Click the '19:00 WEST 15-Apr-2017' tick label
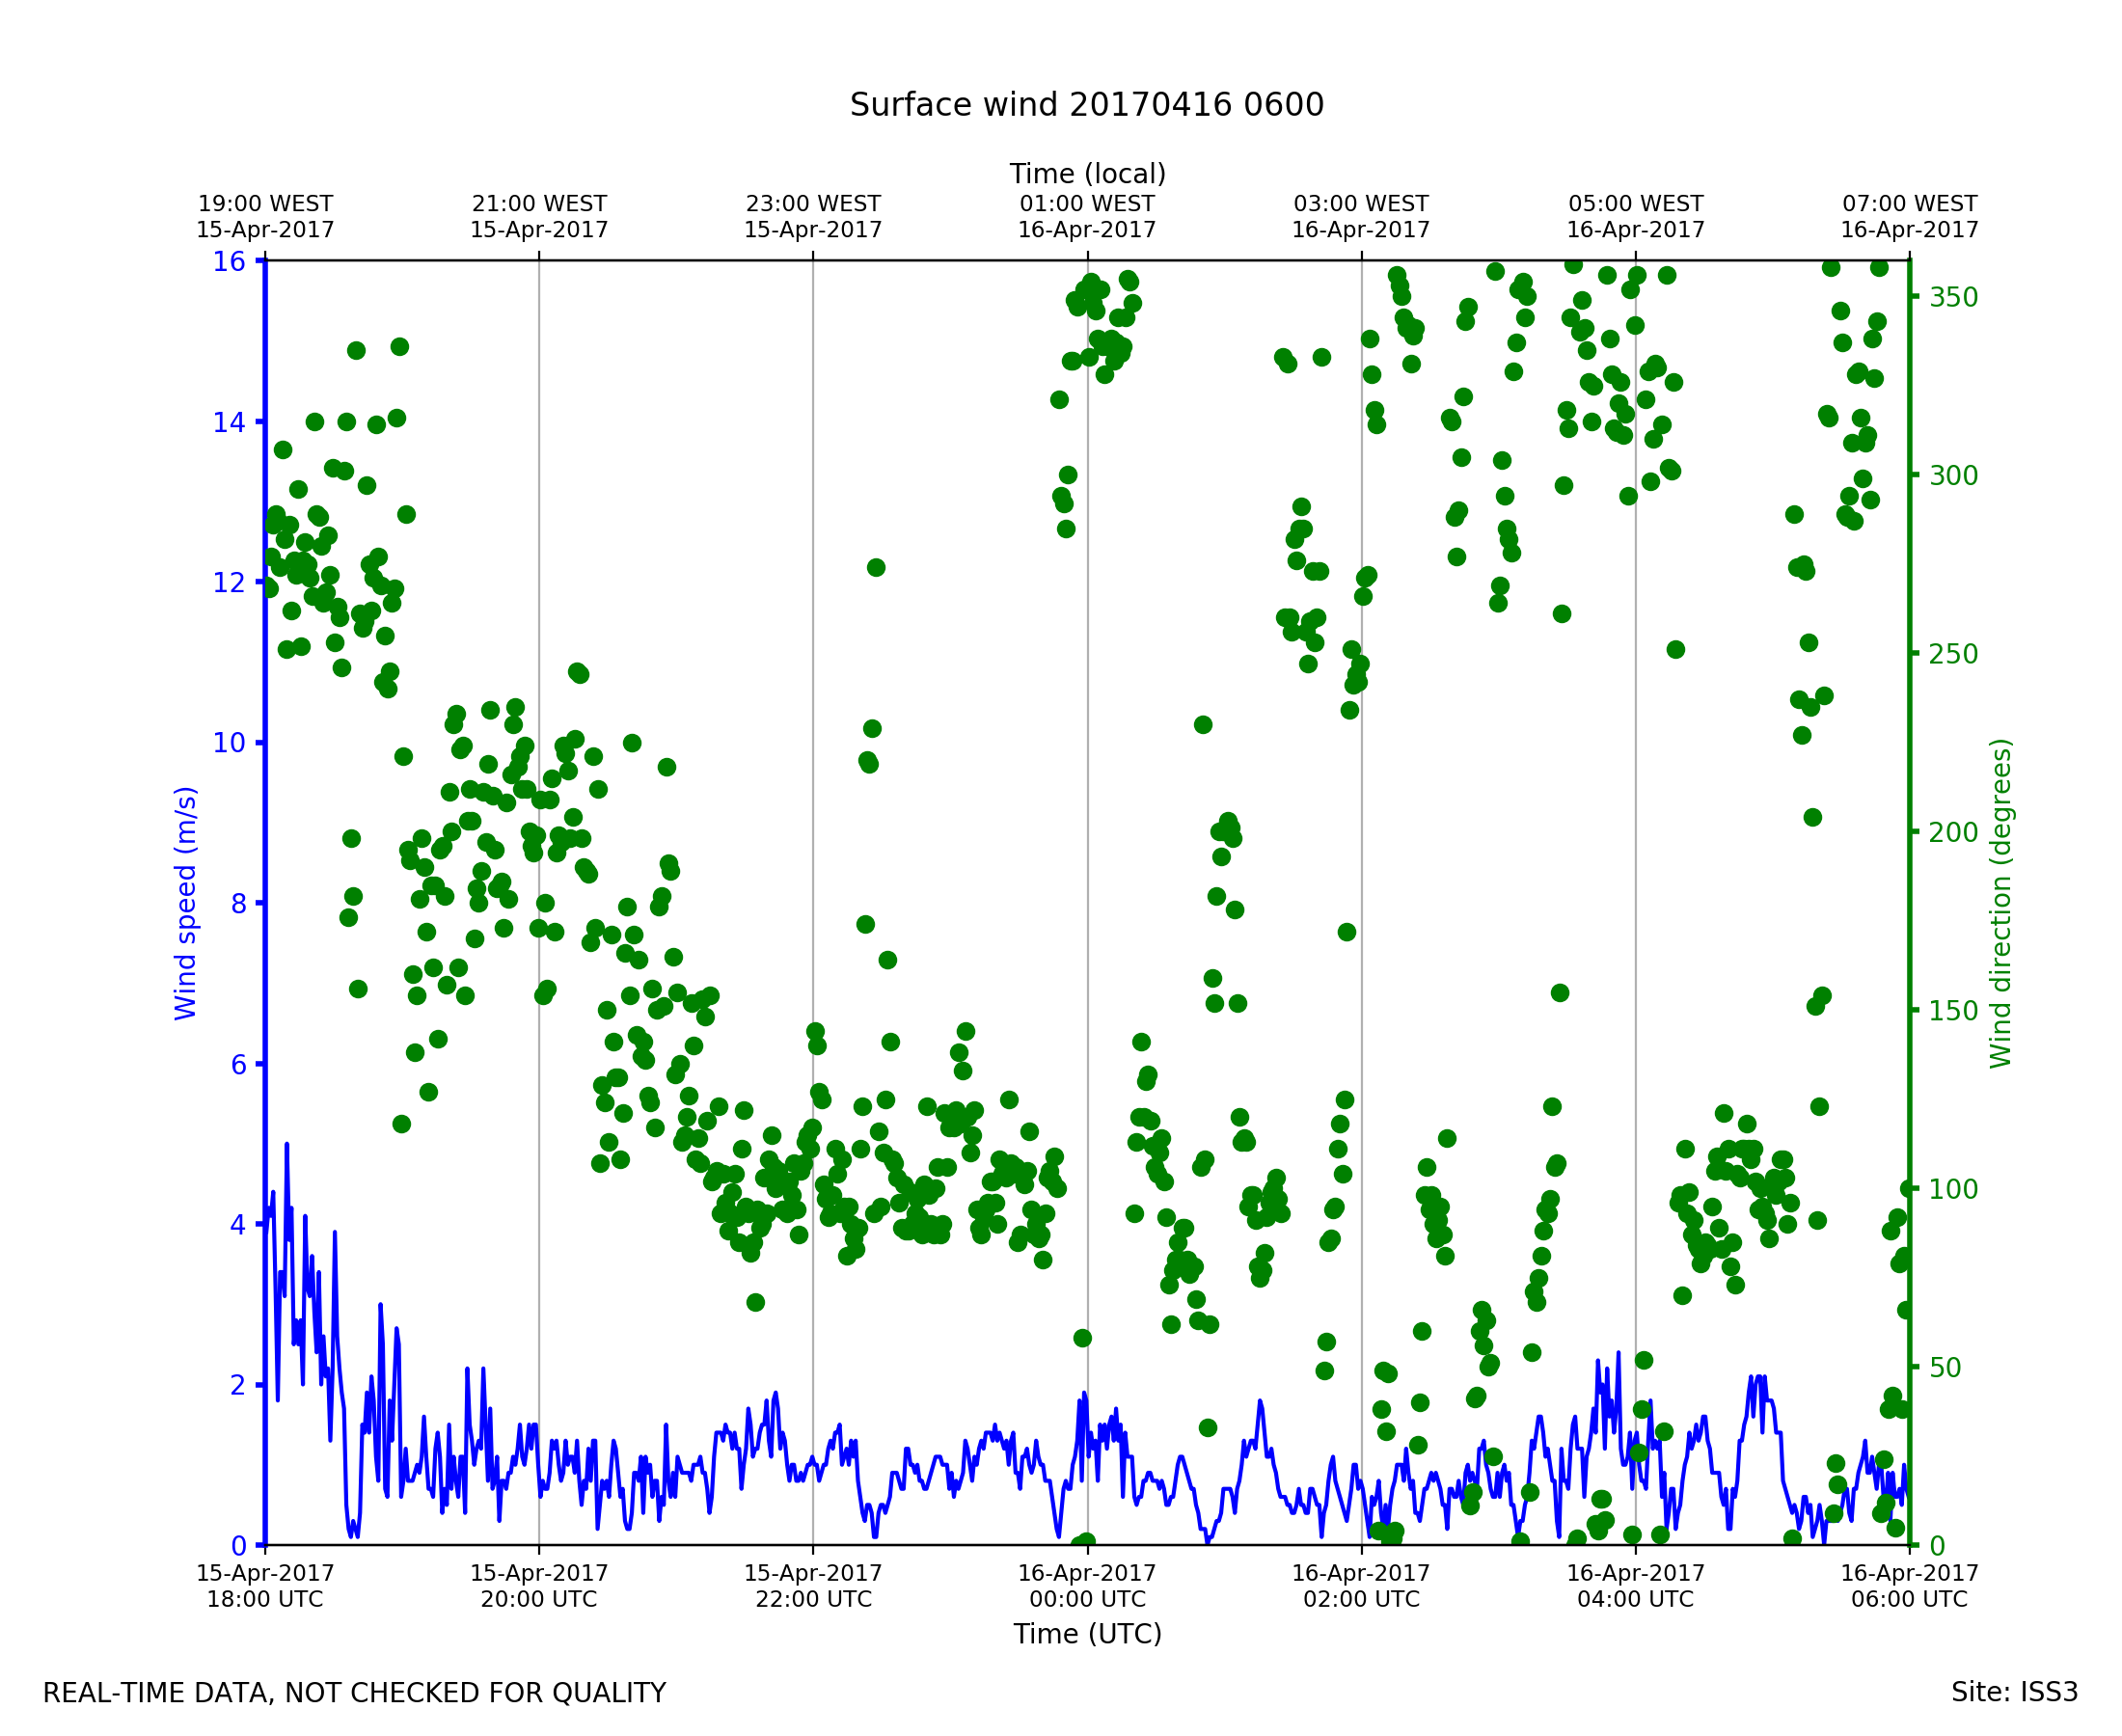Screen dimensions: 2122x1736 click(265, 217)
